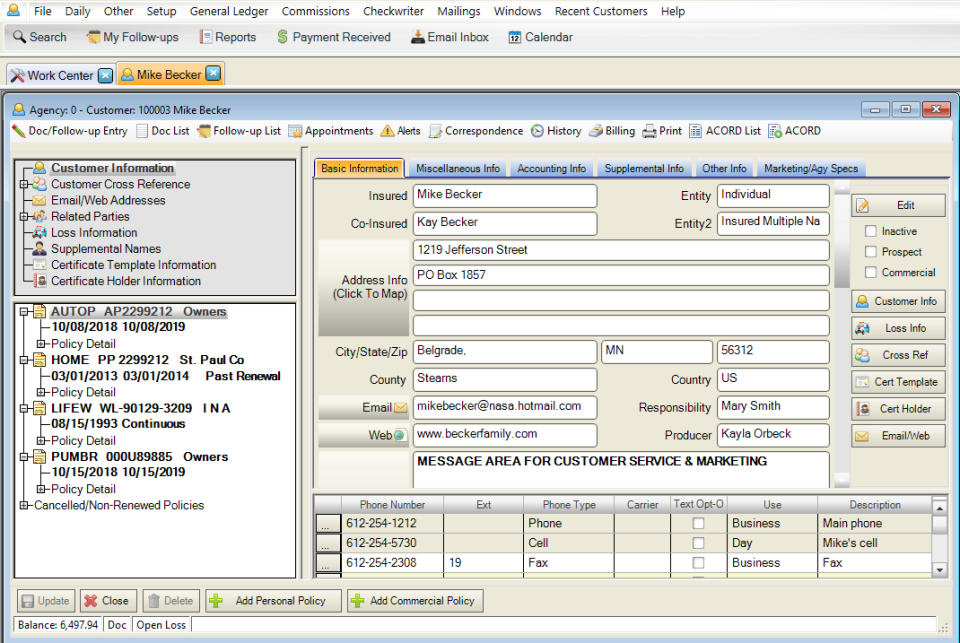
Task: Switch to the Accounting Info tab
Action: coord(551,168)
